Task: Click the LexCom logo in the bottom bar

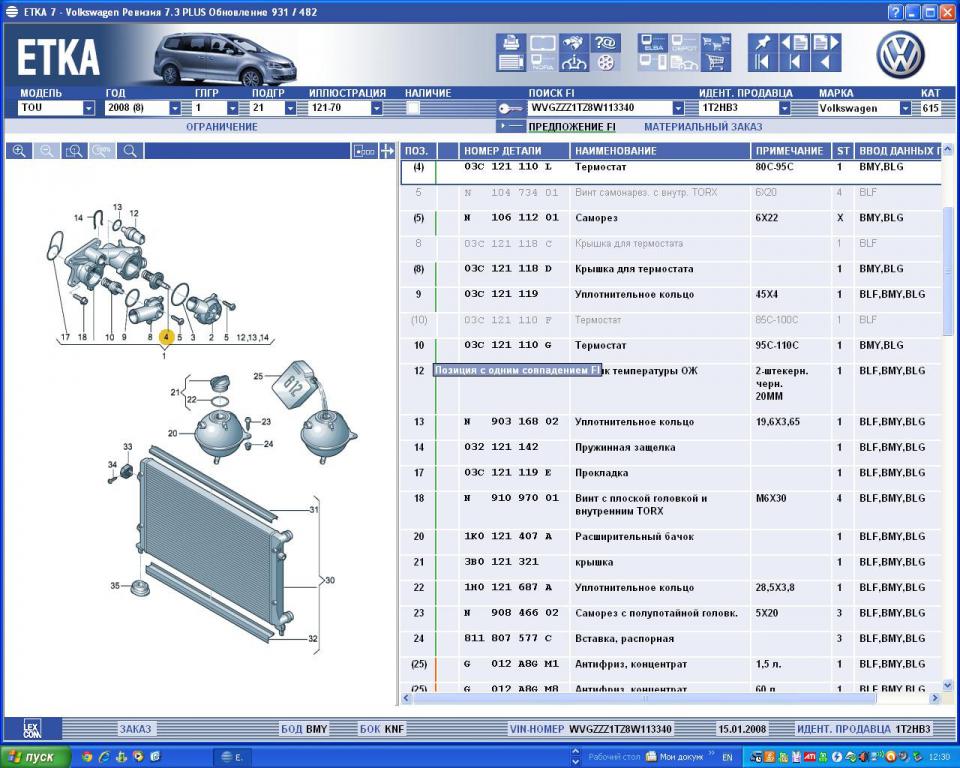Action: 32,729
